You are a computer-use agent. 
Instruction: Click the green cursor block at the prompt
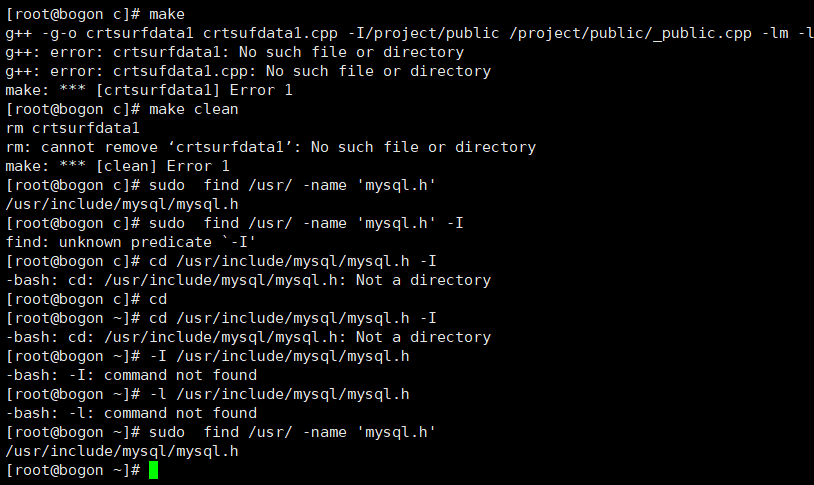pyautogui.click(x=153, y=470)
